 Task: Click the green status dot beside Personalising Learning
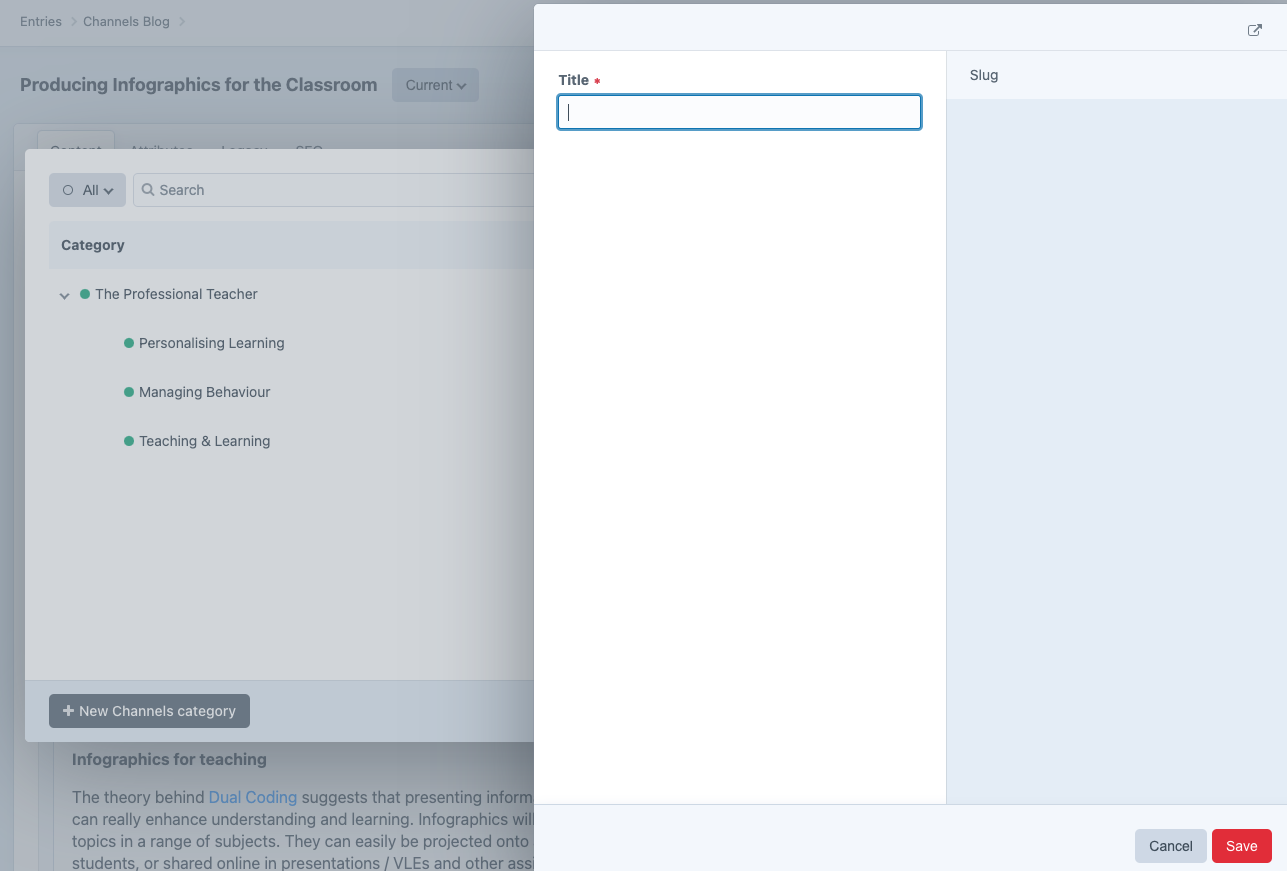pyautogui.click(x=129, y=342)
